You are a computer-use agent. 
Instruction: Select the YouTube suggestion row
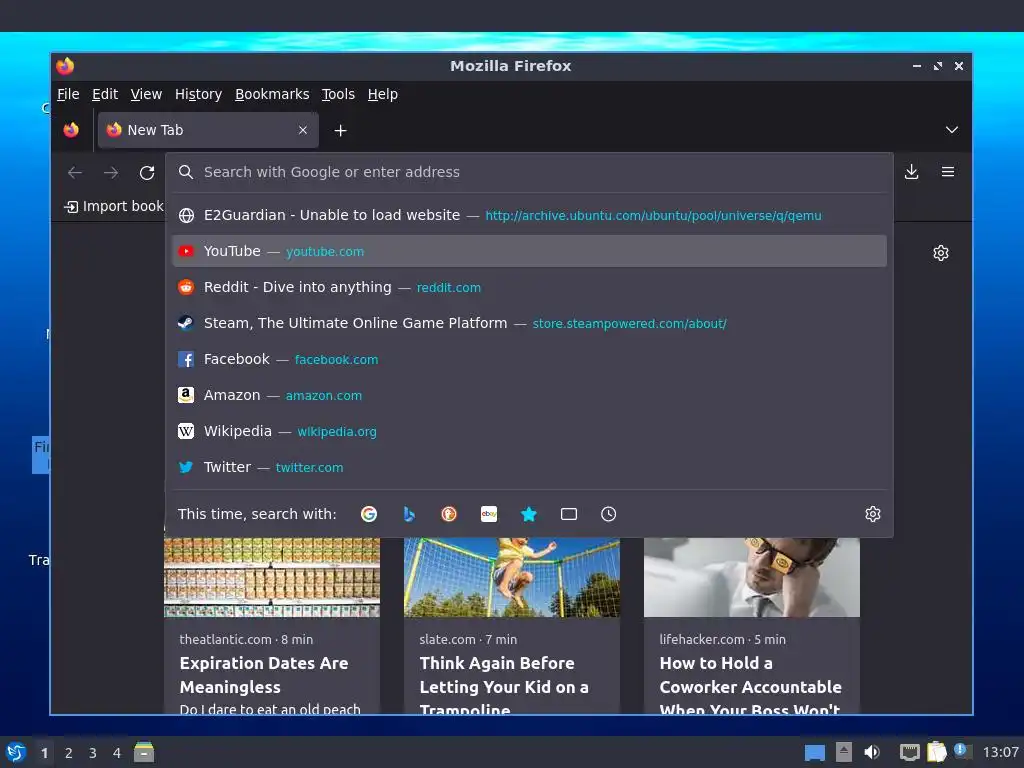pos(529,251)
